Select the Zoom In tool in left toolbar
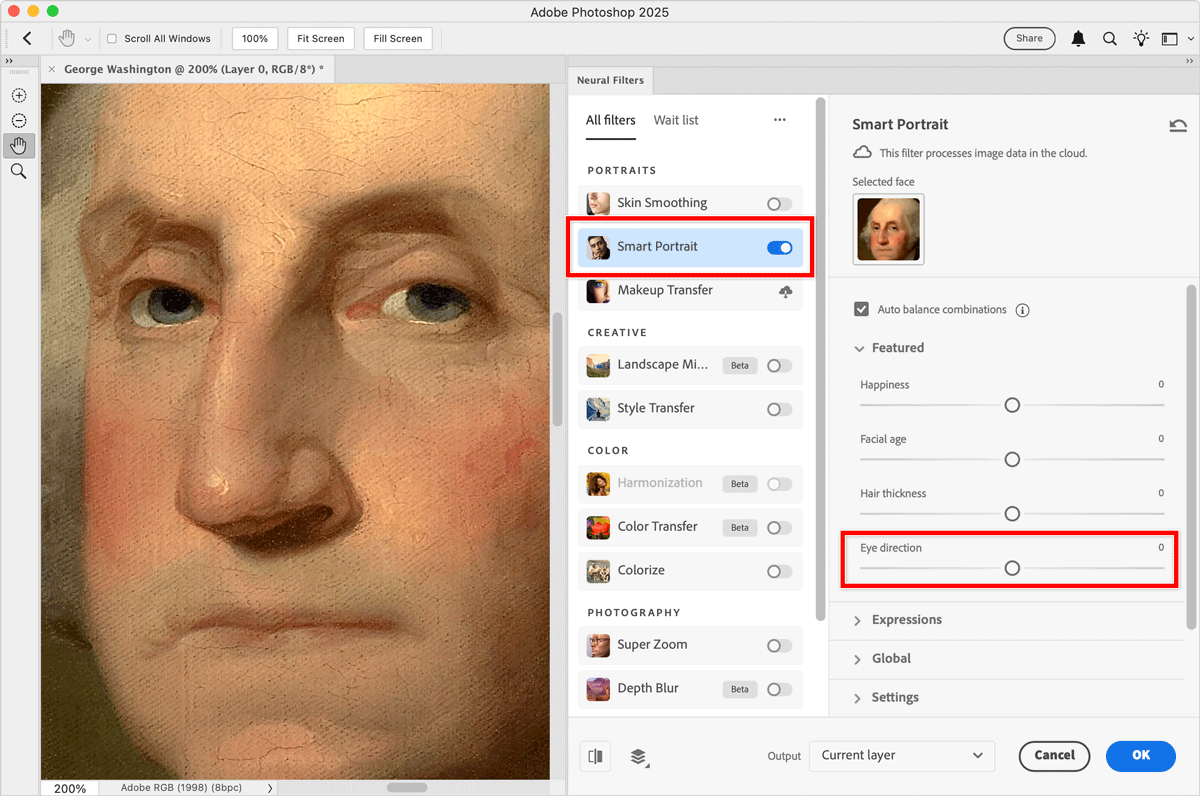Viewport: 1200px width, 796px height. click(19, 95)
